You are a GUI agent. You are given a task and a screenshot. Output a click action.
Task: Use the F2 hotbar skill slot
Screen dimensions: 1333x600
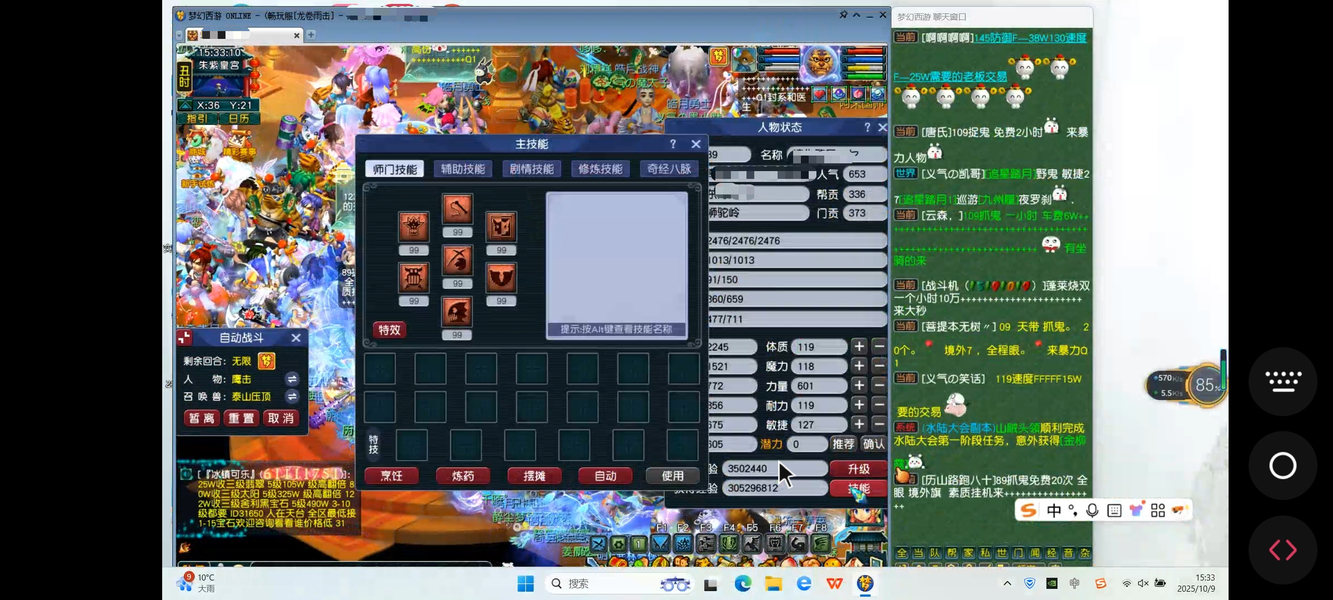click(684, 543)
